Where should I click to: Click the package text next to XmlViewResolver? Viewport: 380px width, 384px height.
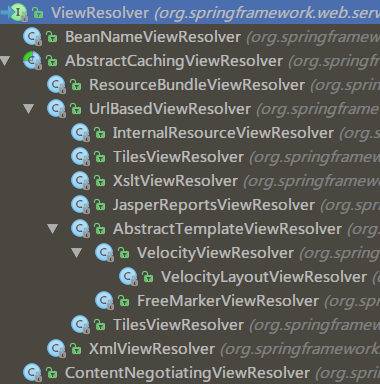(x=300, y=349)
